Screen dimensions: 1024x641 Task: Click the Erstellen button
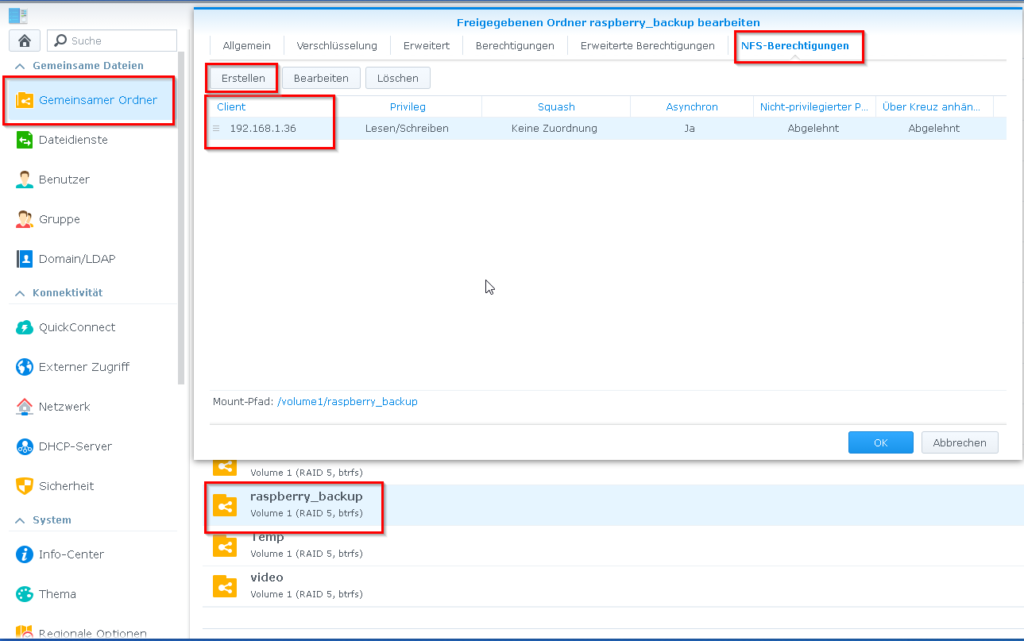[243, 78]
